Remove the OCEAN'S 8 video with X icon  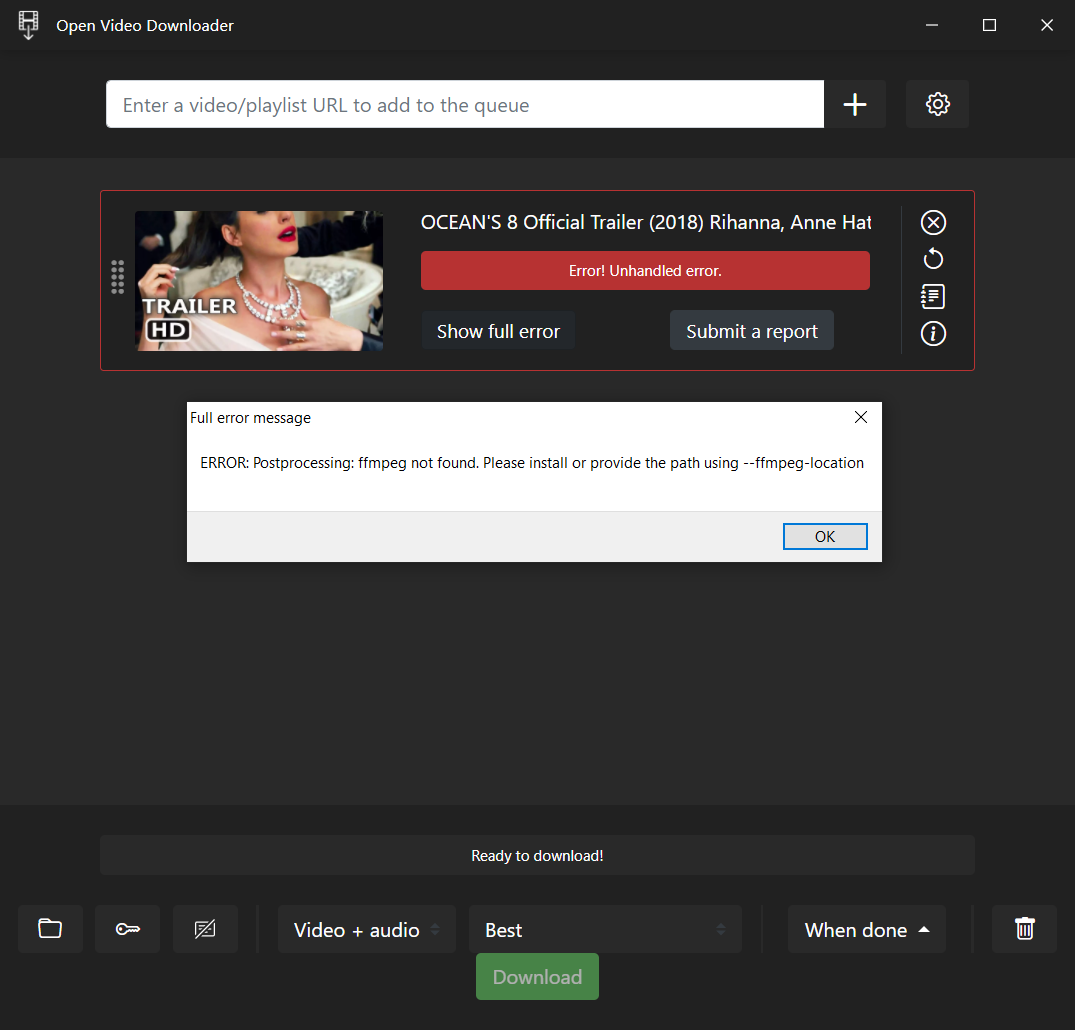(933, 222)
